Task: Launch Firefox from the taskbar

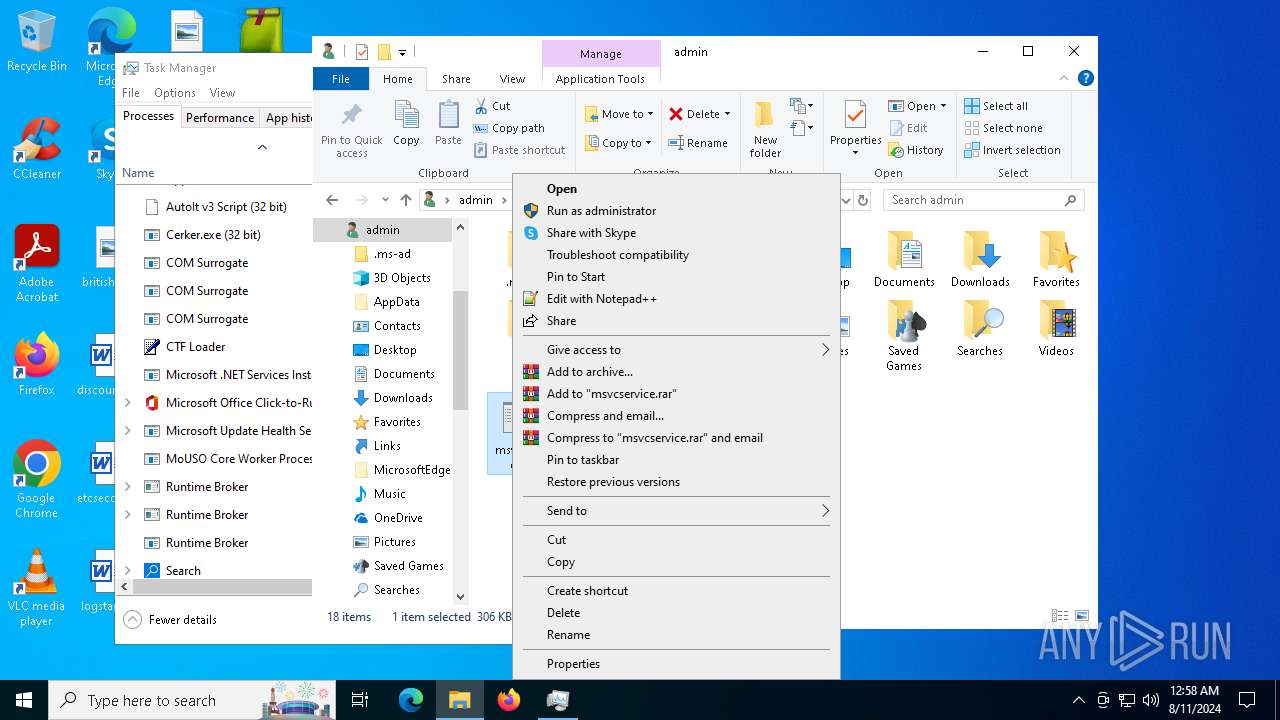Action: coord(509,700)
